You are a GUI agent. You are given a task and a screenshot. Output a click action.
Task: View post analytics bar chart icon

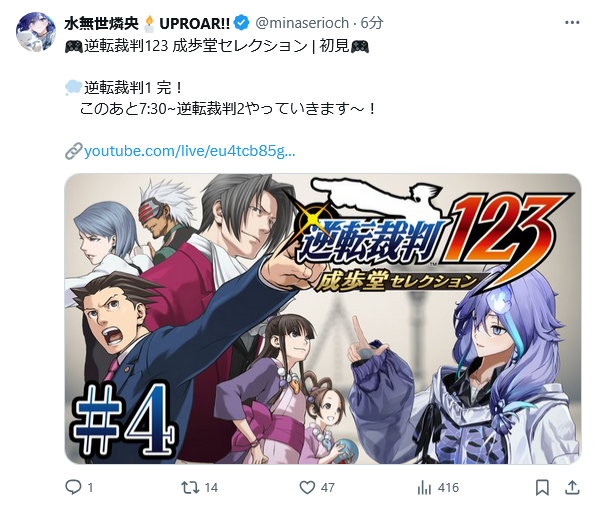coord(424,488)
